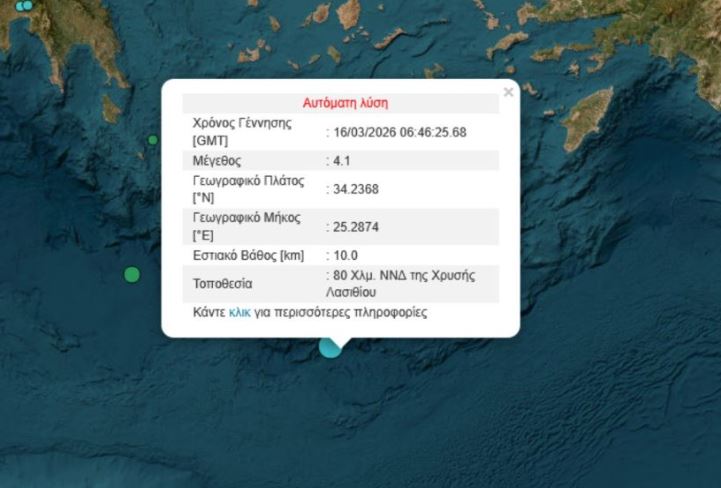
Task: Click the "Τοποθεσία" label
Action: (223, 284)
